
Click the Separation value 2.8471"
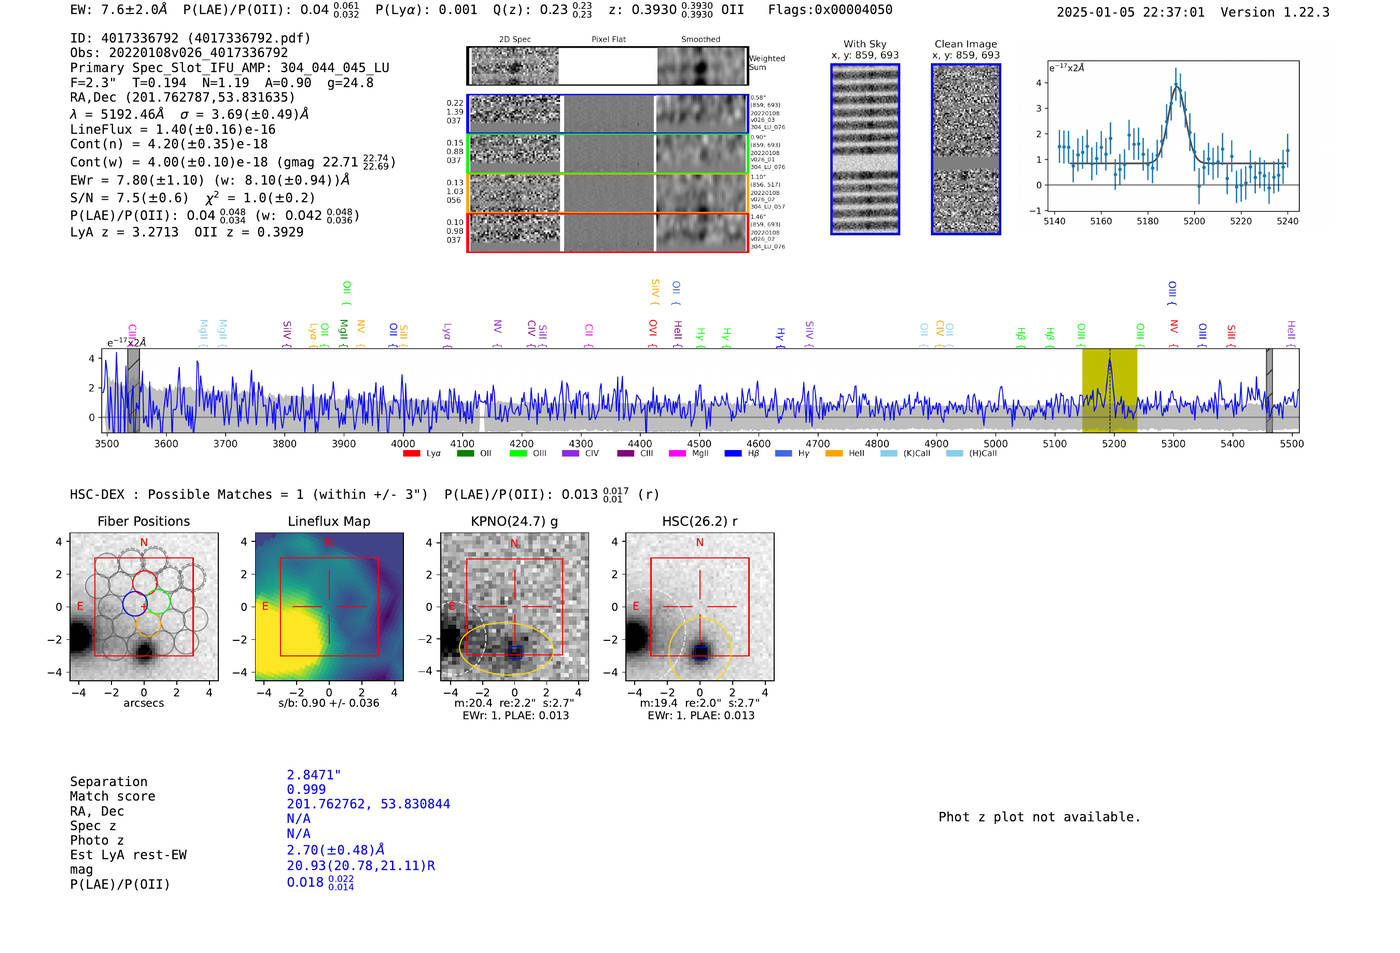[314, 775]
